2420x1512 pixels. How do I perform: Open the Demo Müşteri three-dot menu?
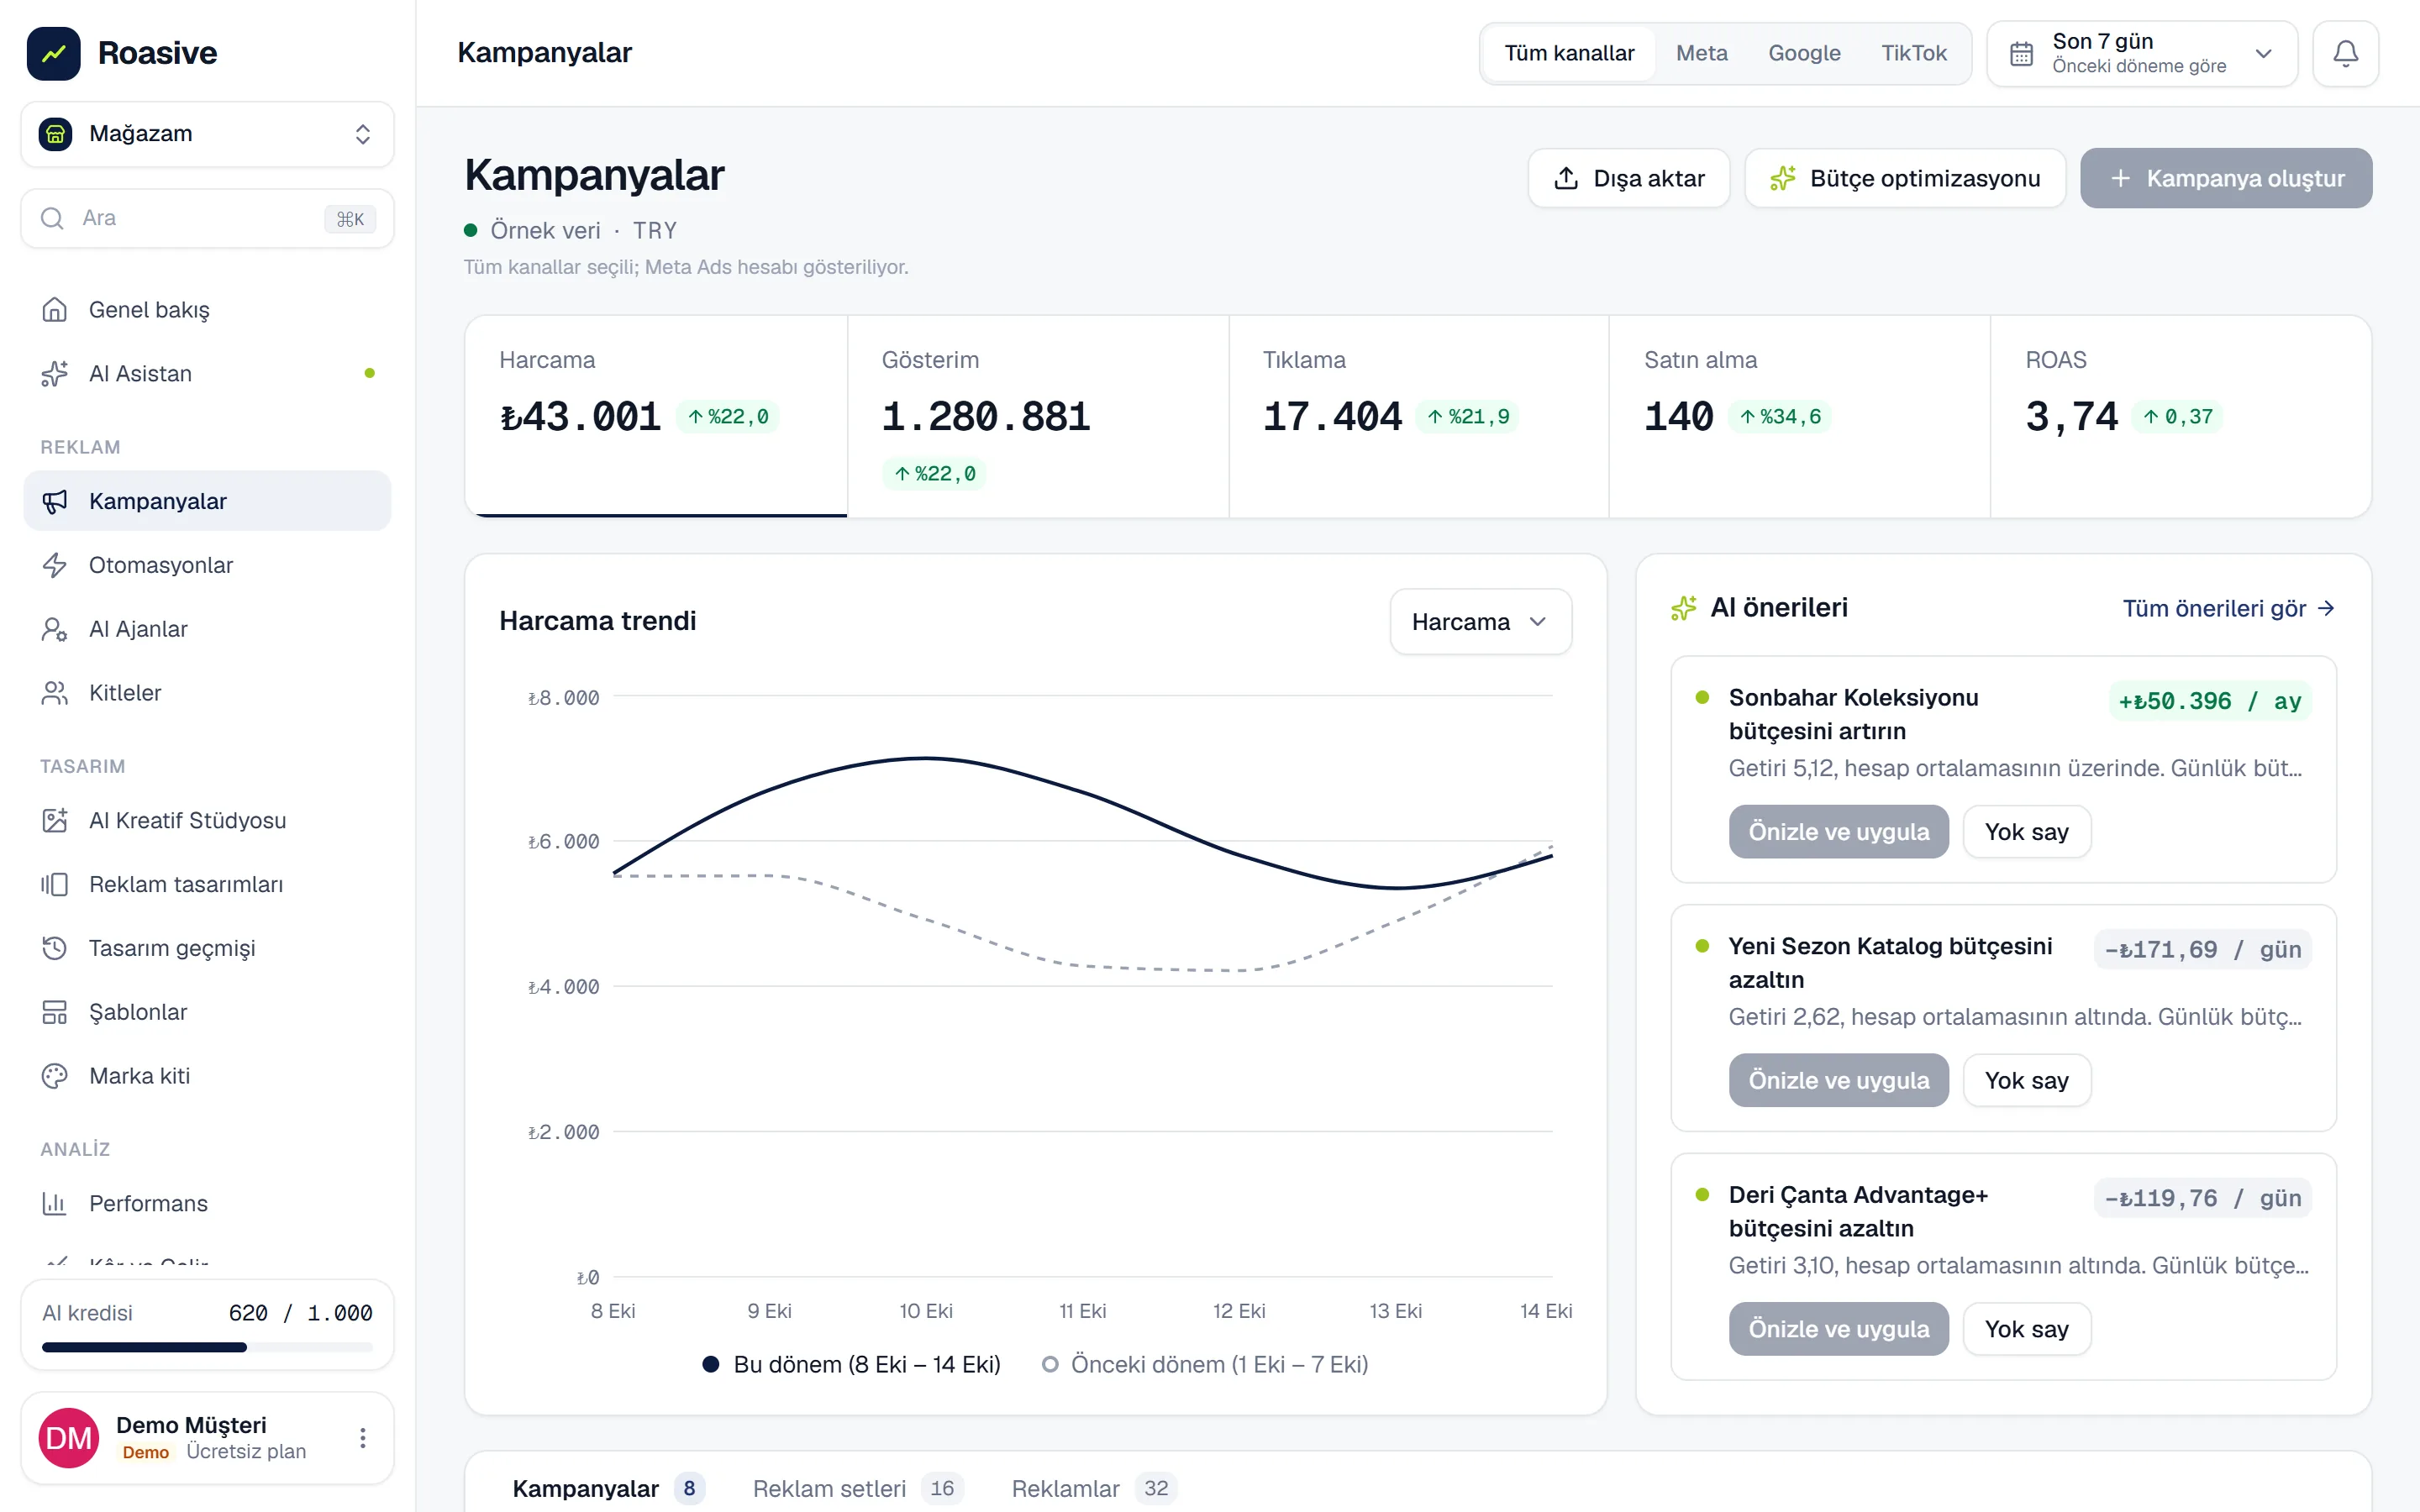click(363, 1438)
